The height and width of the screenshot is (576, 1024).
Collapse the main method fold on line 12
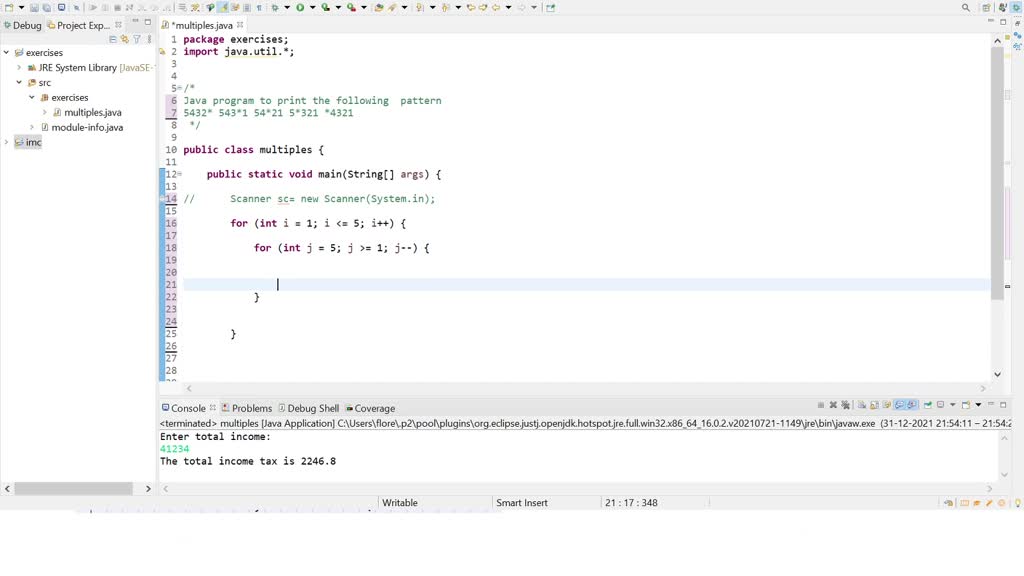[x=180, y=174]
